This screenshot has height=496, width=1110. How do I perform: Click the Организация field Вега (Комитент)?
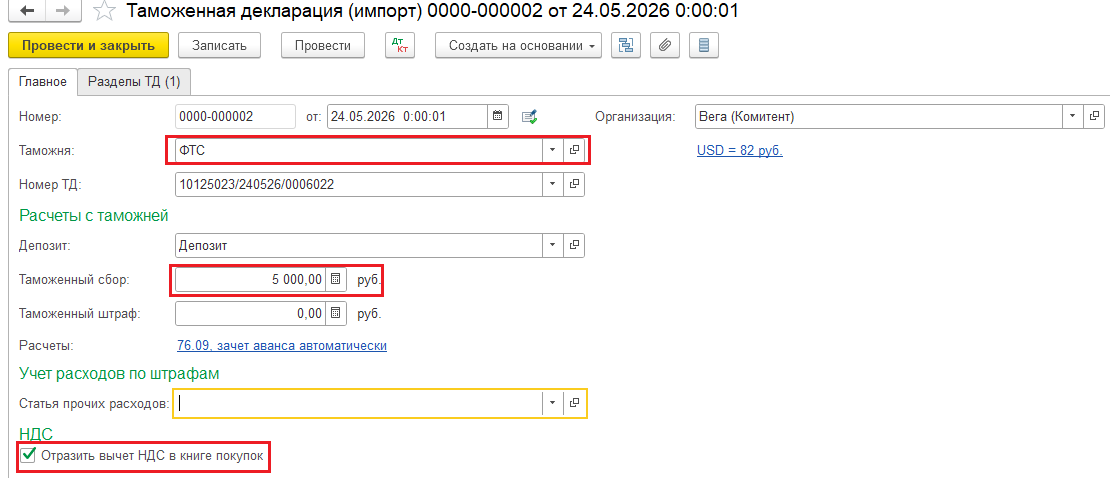click(879, 117)
